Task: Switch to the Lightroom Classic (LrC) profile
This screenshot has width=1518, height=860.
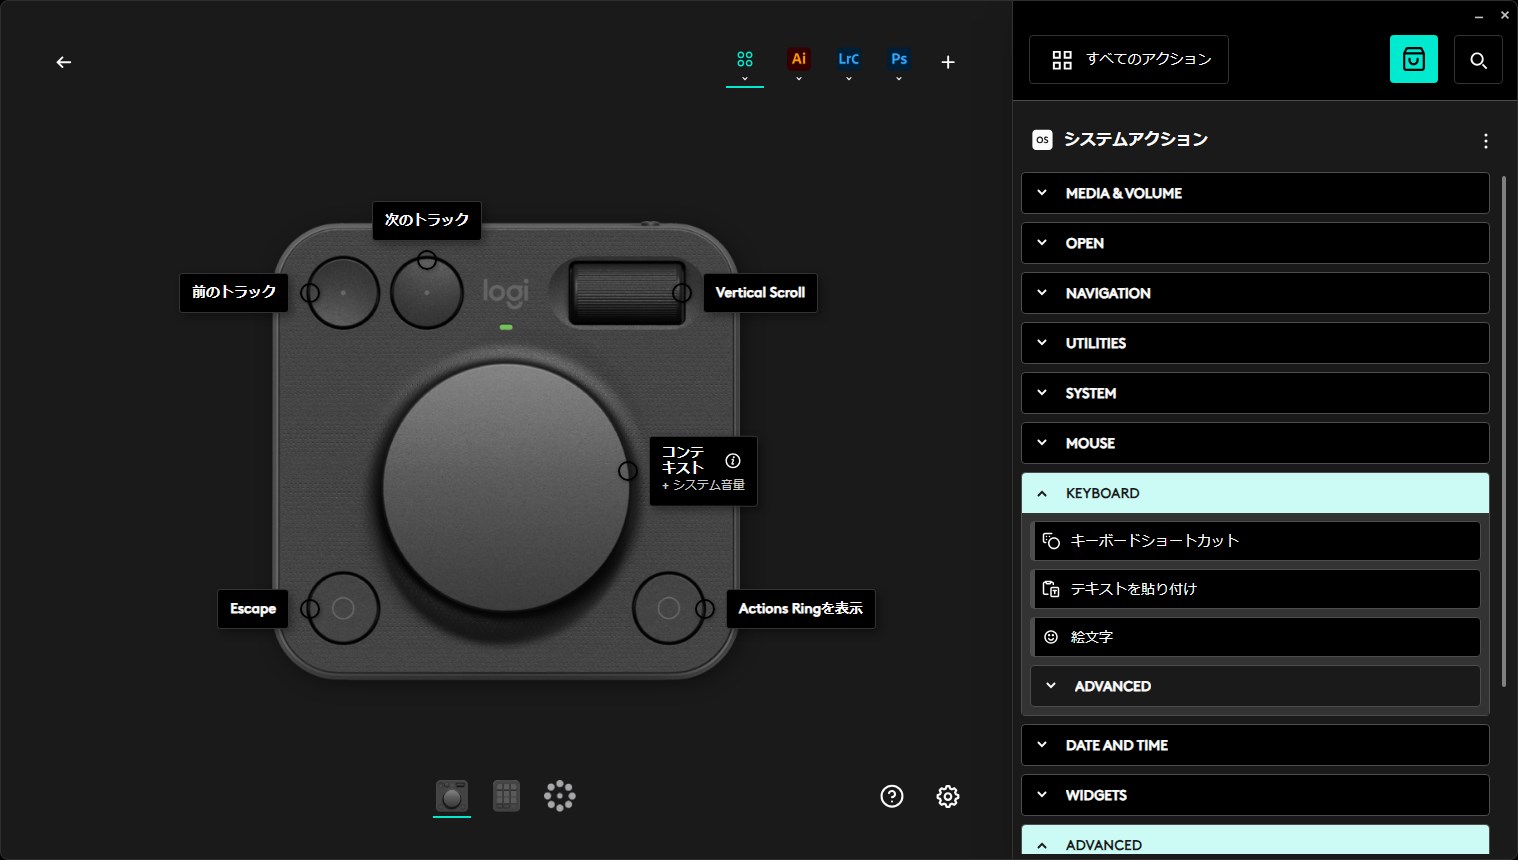Action: pos(848,59)
